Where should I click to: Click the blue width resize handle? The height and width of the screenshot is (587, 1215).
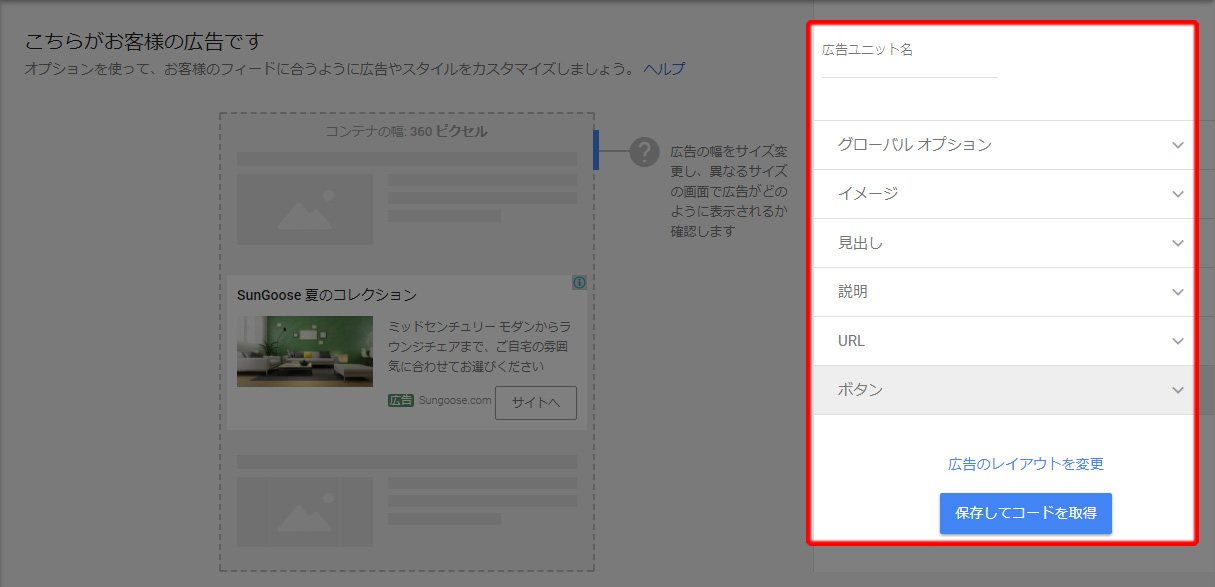tap(598, 150)
